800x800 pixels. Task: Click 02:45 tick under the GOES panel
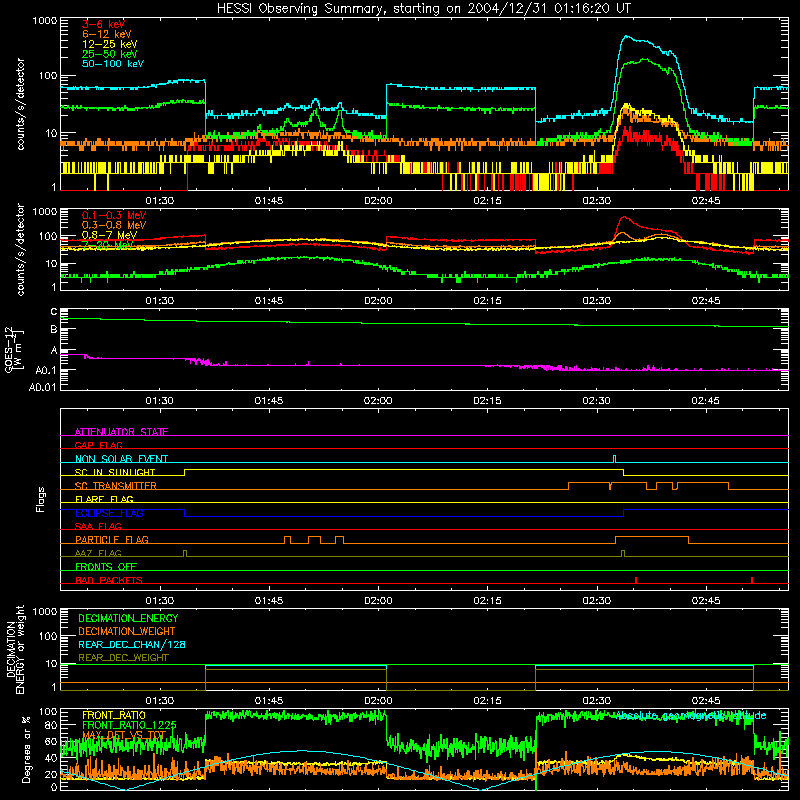pyautogui.click(x=706, y=401)
